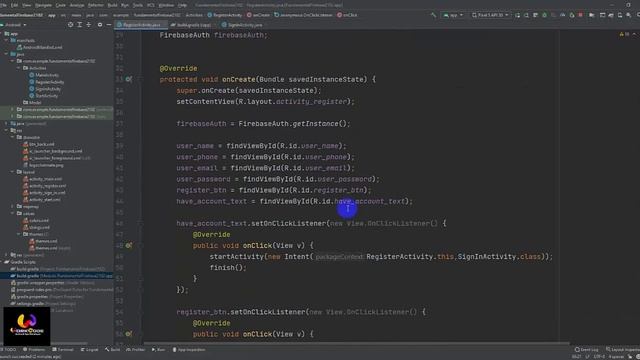Select activity_register.xml in the layout folder

click(x=44, y=186)
